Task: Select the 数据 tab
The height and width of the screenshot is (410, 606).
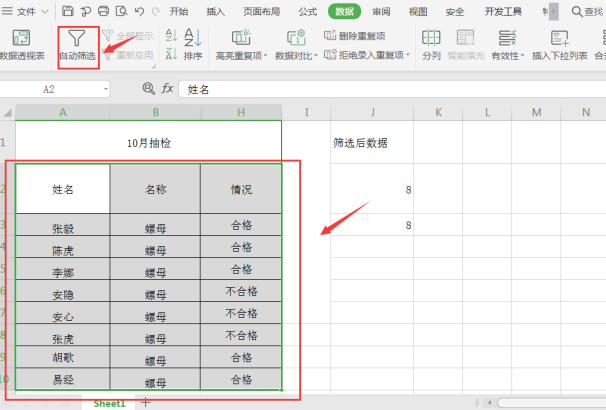Action: pyautogui.click(x=344, y=11)
